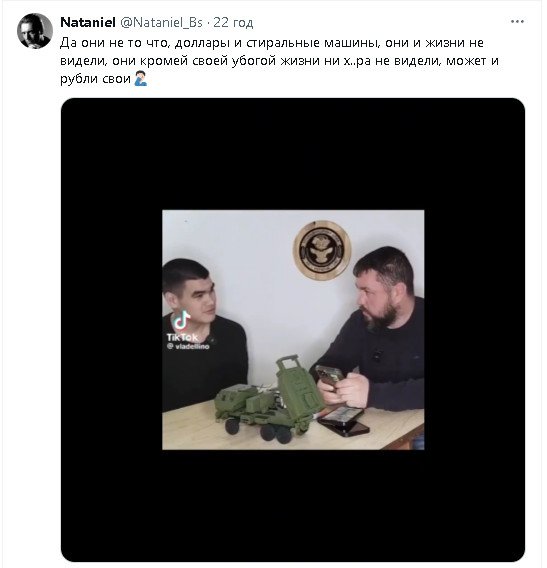Viewport: 547px width, 568px height.
Task: Click the phone lying on the table
Action: coord(343,421)
